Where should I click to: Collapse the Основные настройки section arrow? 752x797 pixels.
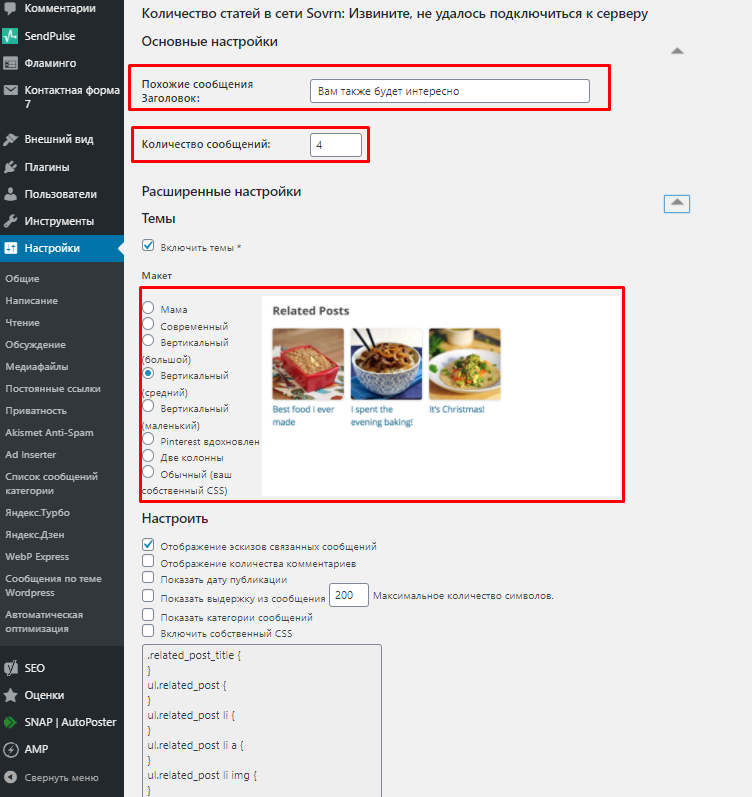click(677, 51)
